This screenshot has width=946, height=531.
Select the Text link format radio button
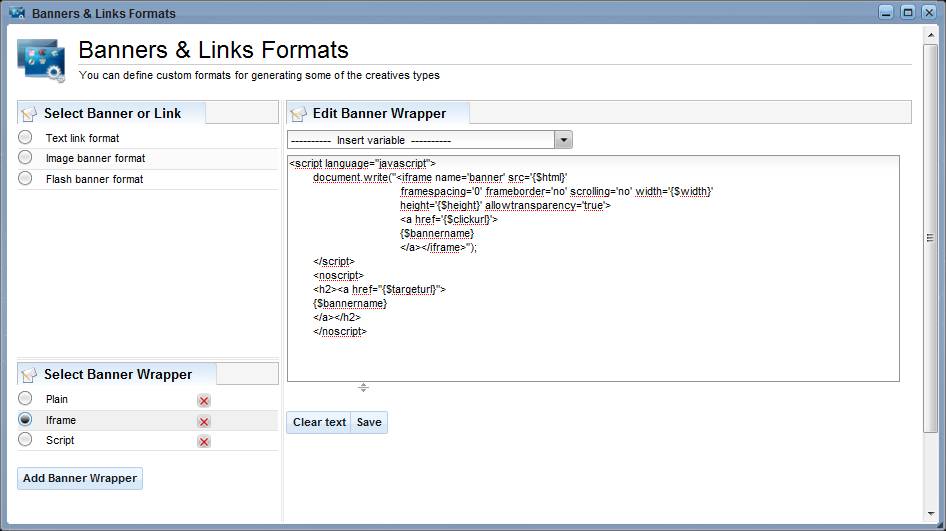tap(25, 137)
